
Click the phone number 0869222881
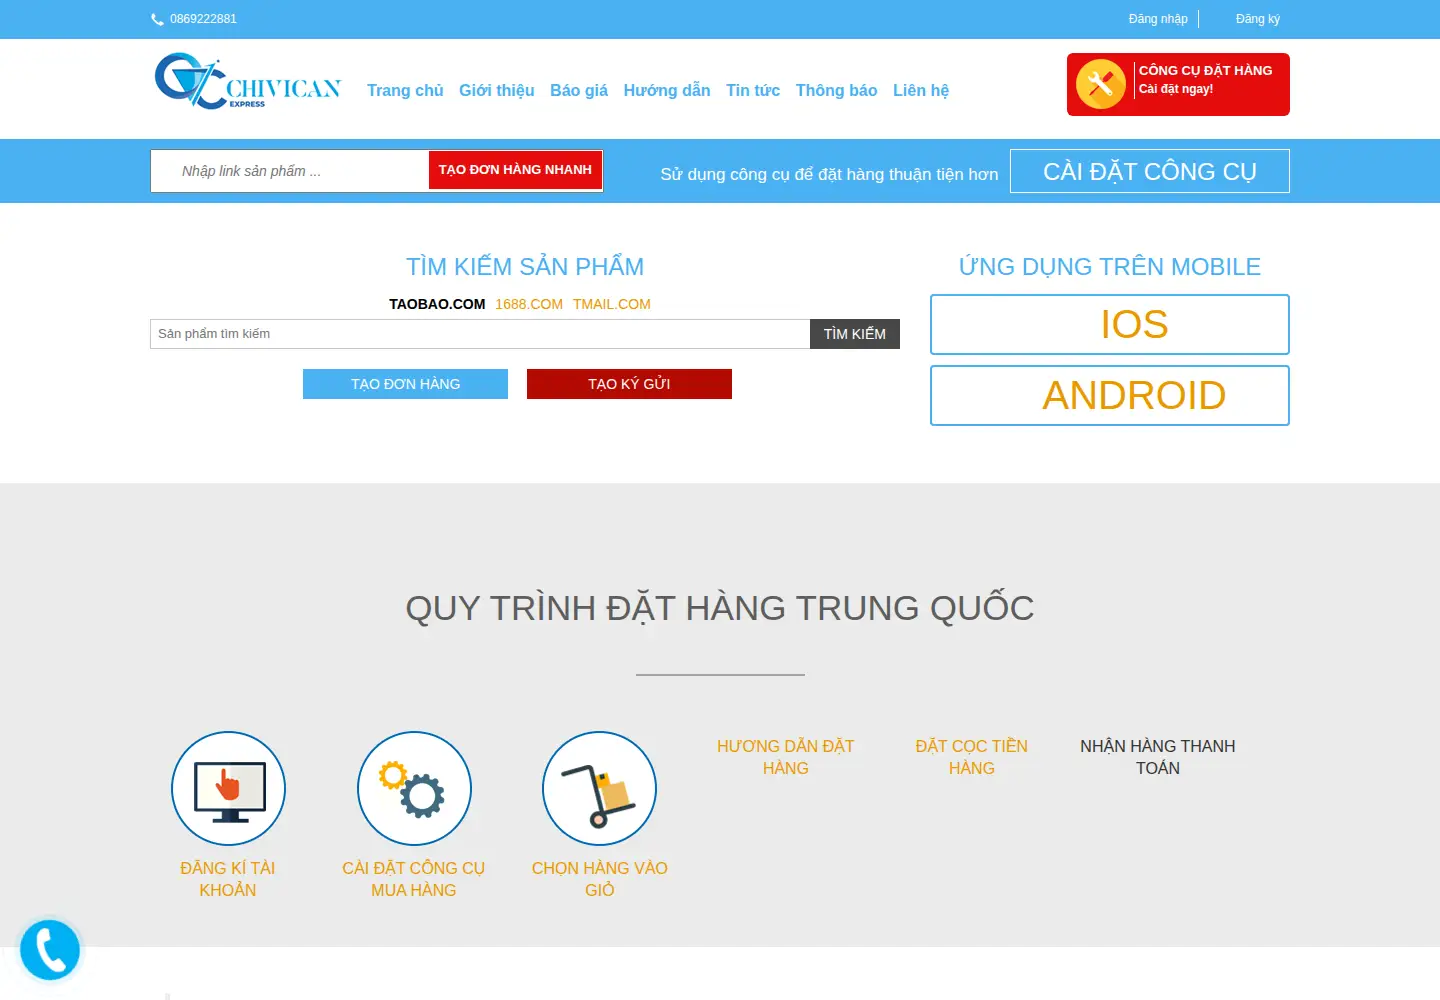[203, 19]
